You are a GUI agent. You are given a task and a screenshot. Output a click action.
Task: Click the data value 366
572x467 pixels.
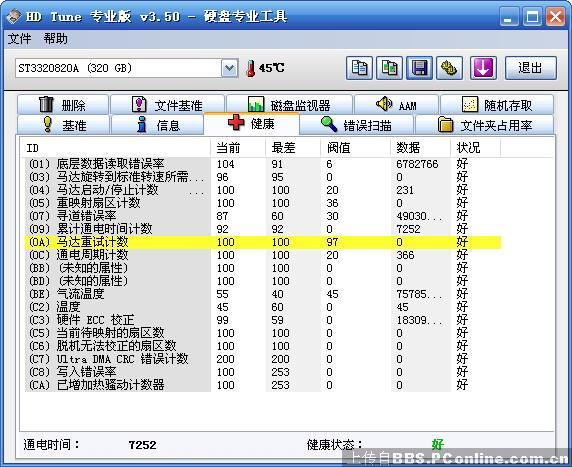pyautogui.click(x=405, y=255)
